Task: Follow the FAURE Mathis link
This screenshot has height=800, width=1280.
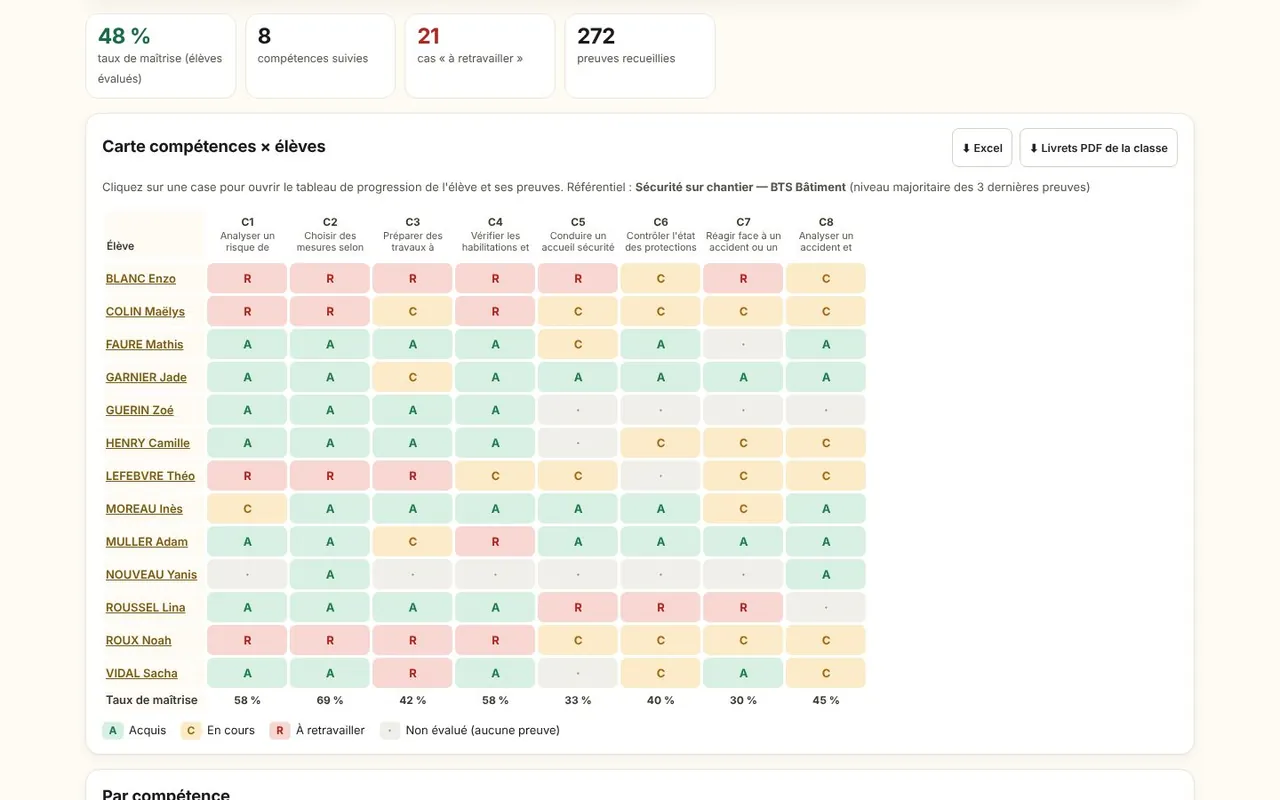Action: pos(145,345)
